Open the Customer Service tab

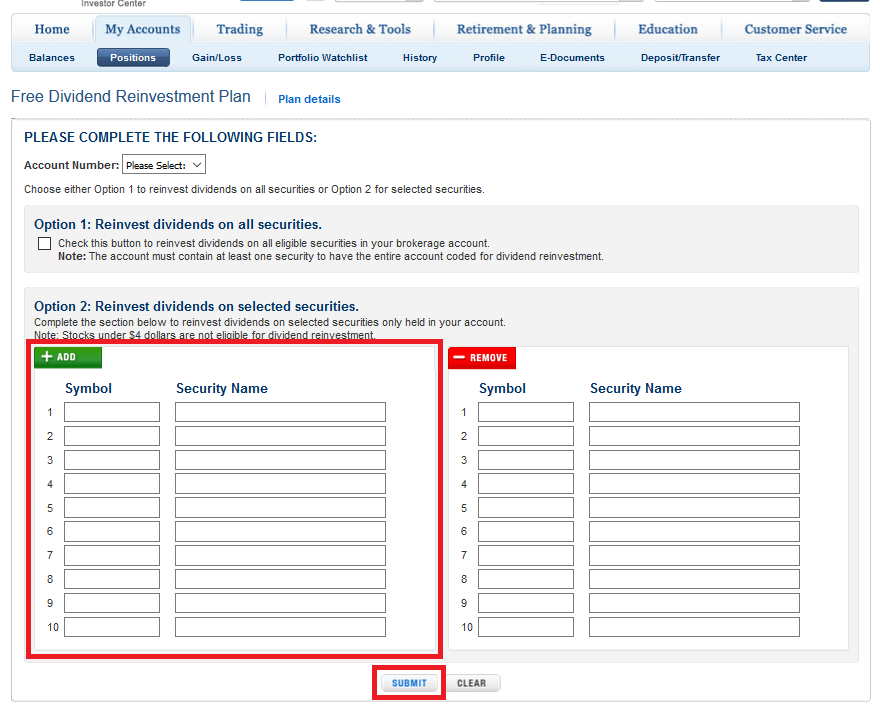pyautogui.click(x=795, y=30)
